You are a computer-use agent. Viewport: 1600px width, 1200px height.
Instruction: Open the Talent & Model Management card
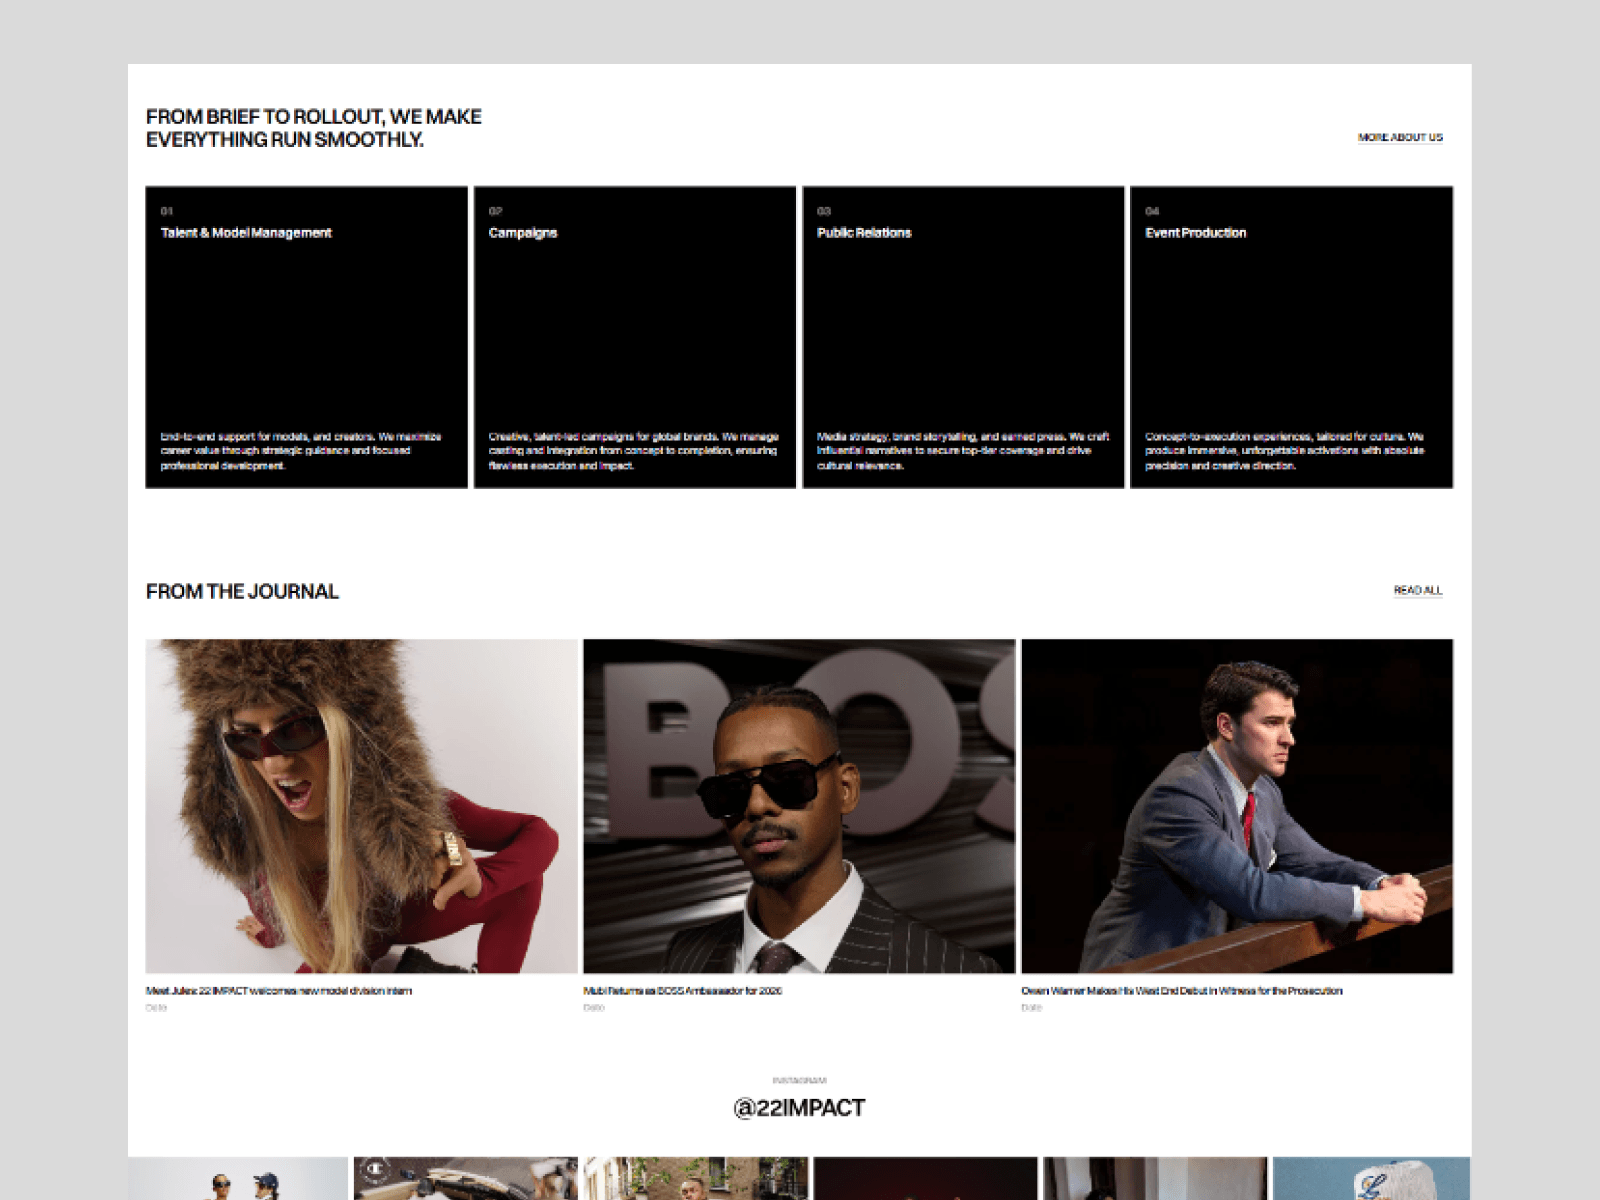306,337
